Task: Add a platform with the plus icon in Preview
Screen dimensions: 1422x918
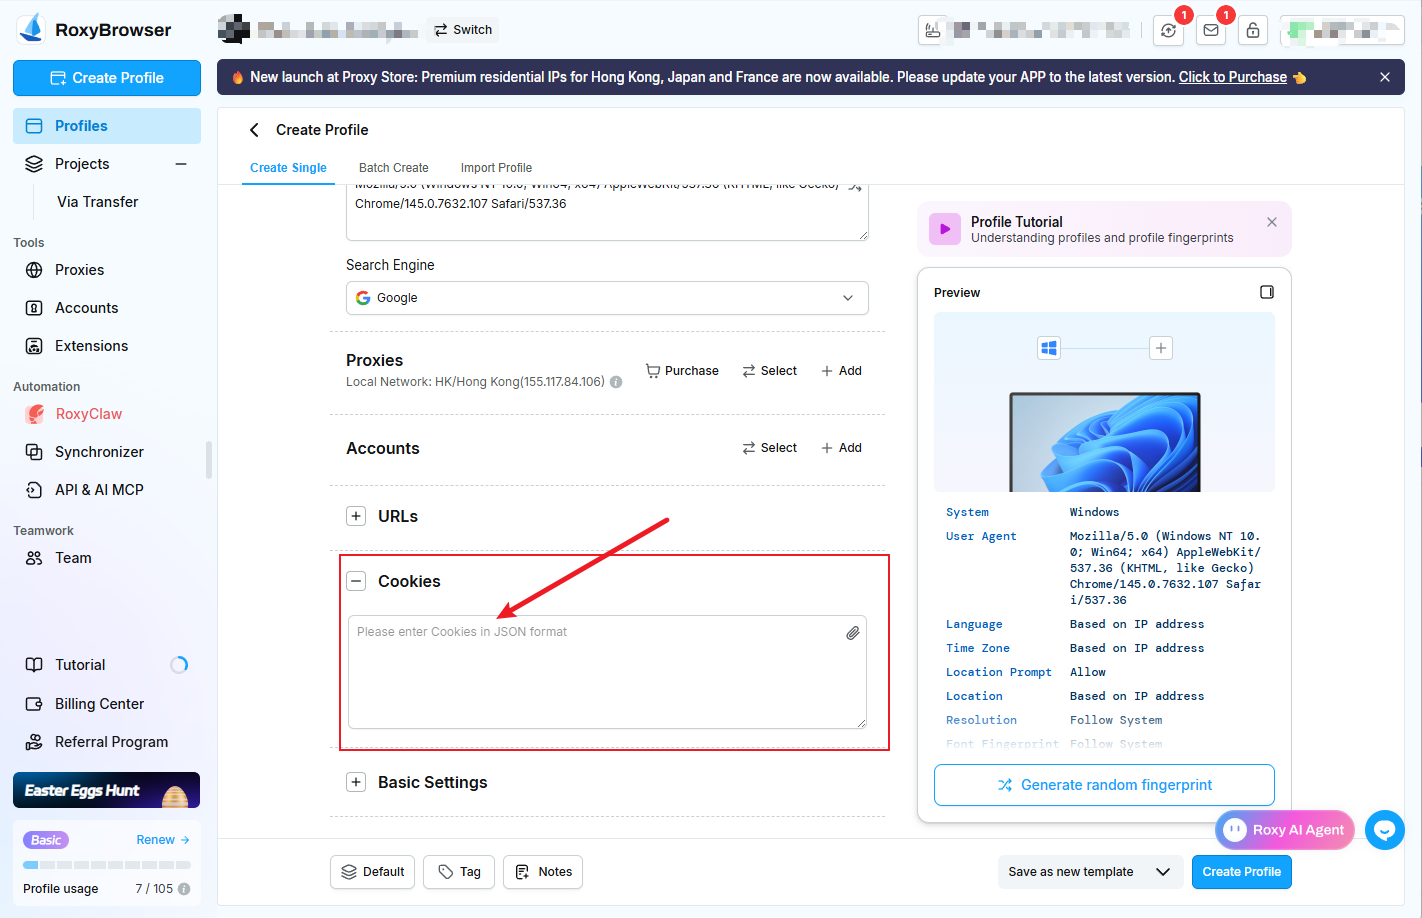Action: tap(1160, 348)
